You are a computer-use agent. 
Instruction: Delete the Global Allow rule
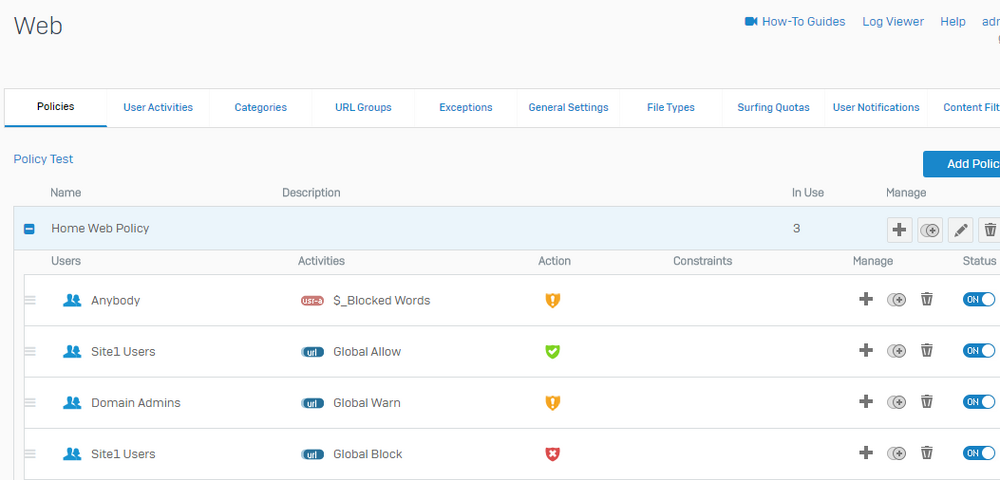927,350
